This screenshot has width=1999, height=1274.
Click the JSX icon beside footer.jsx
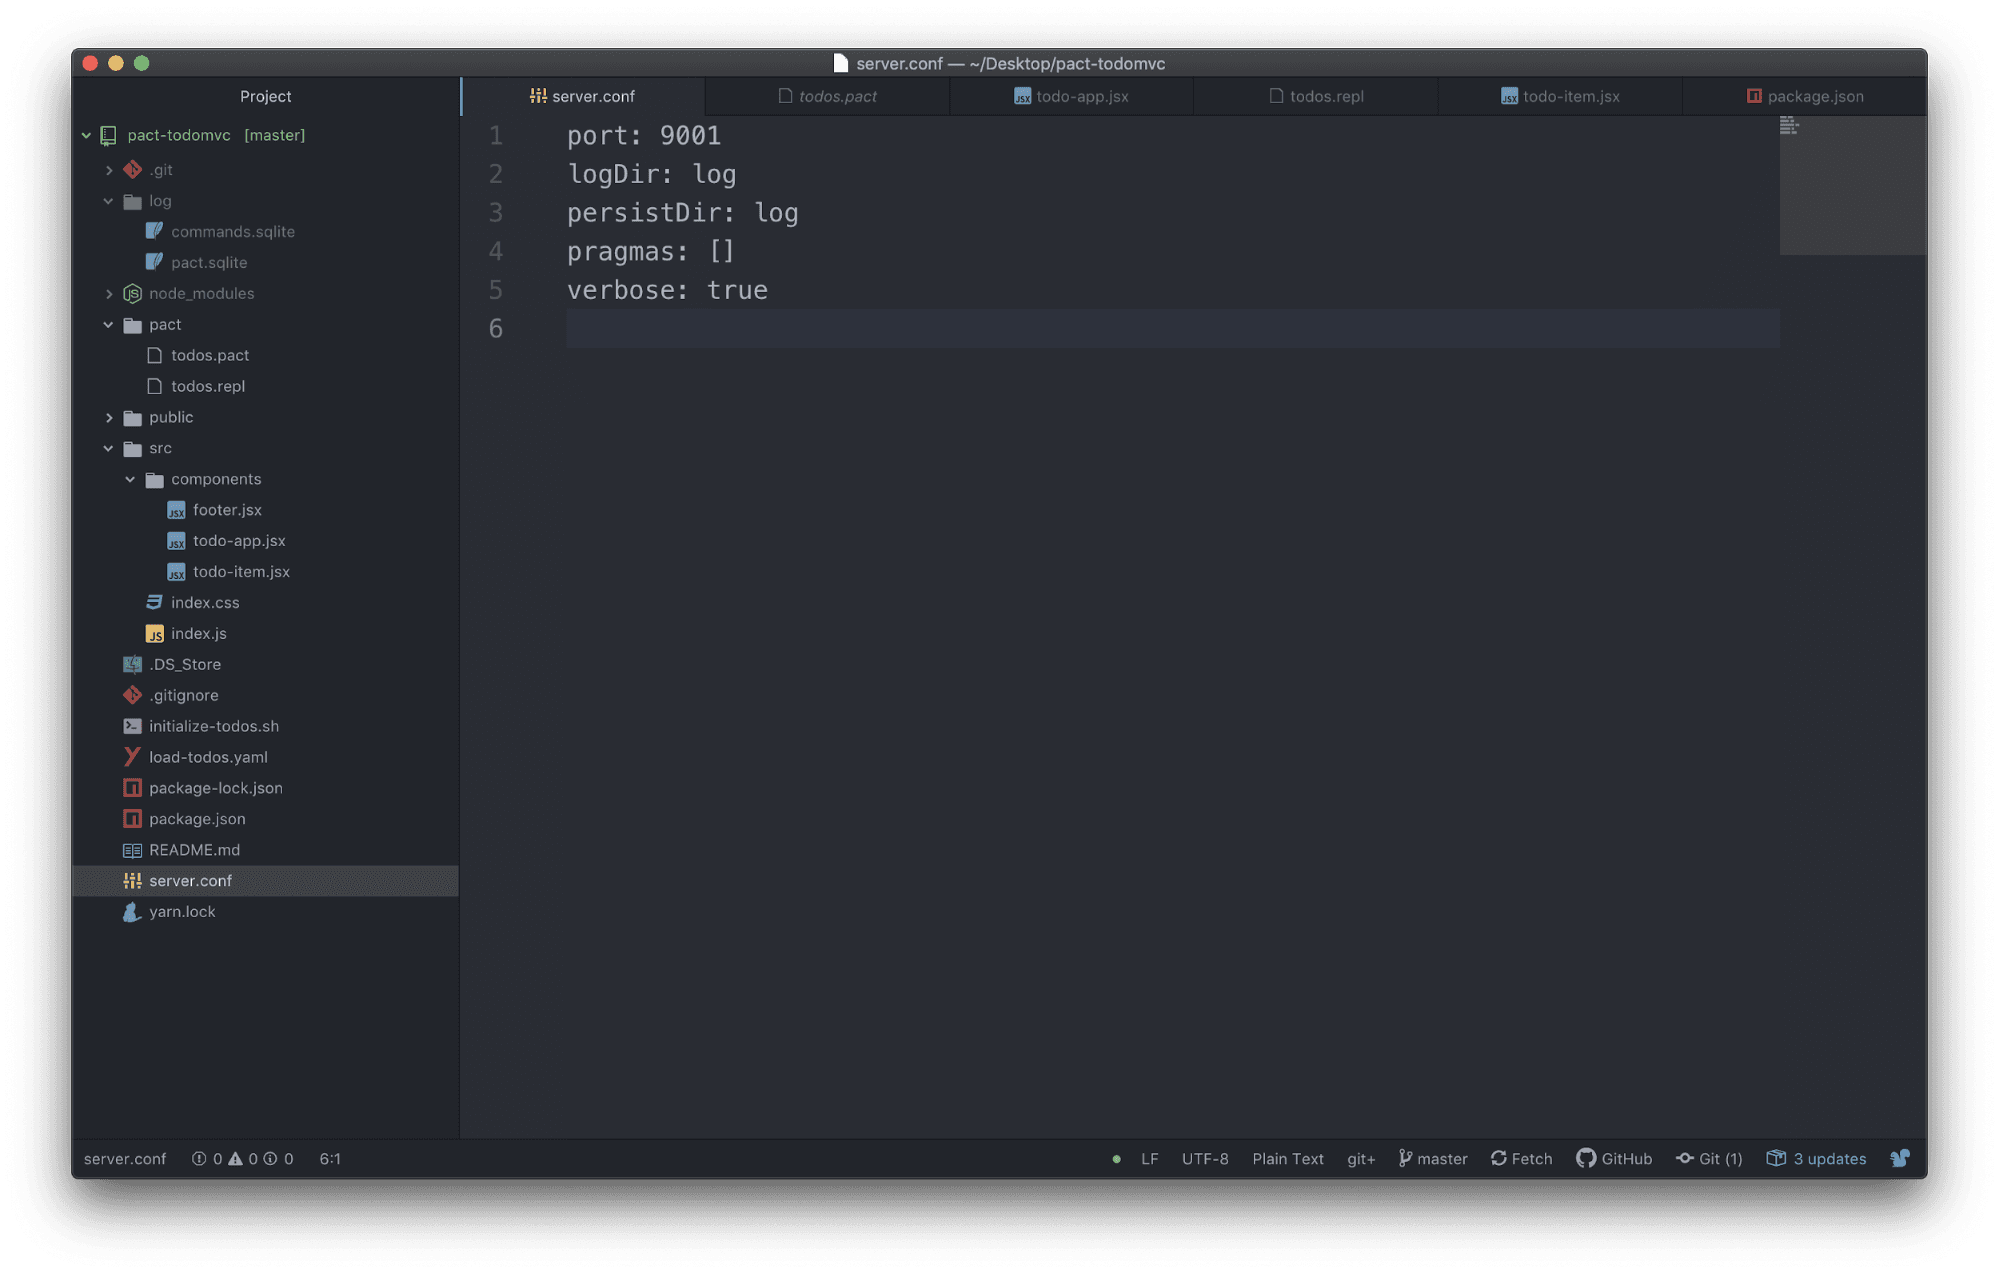click(176, 511)
